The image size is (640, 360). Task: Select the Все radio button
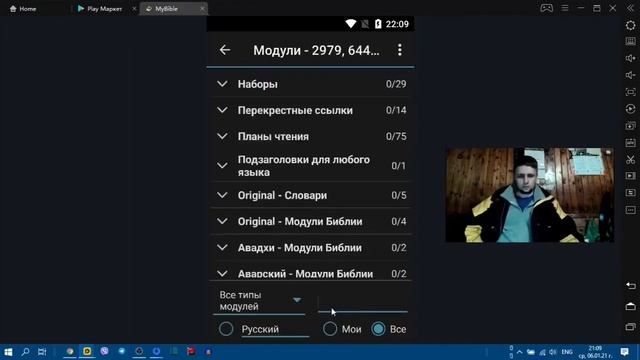tap(378, 329)
